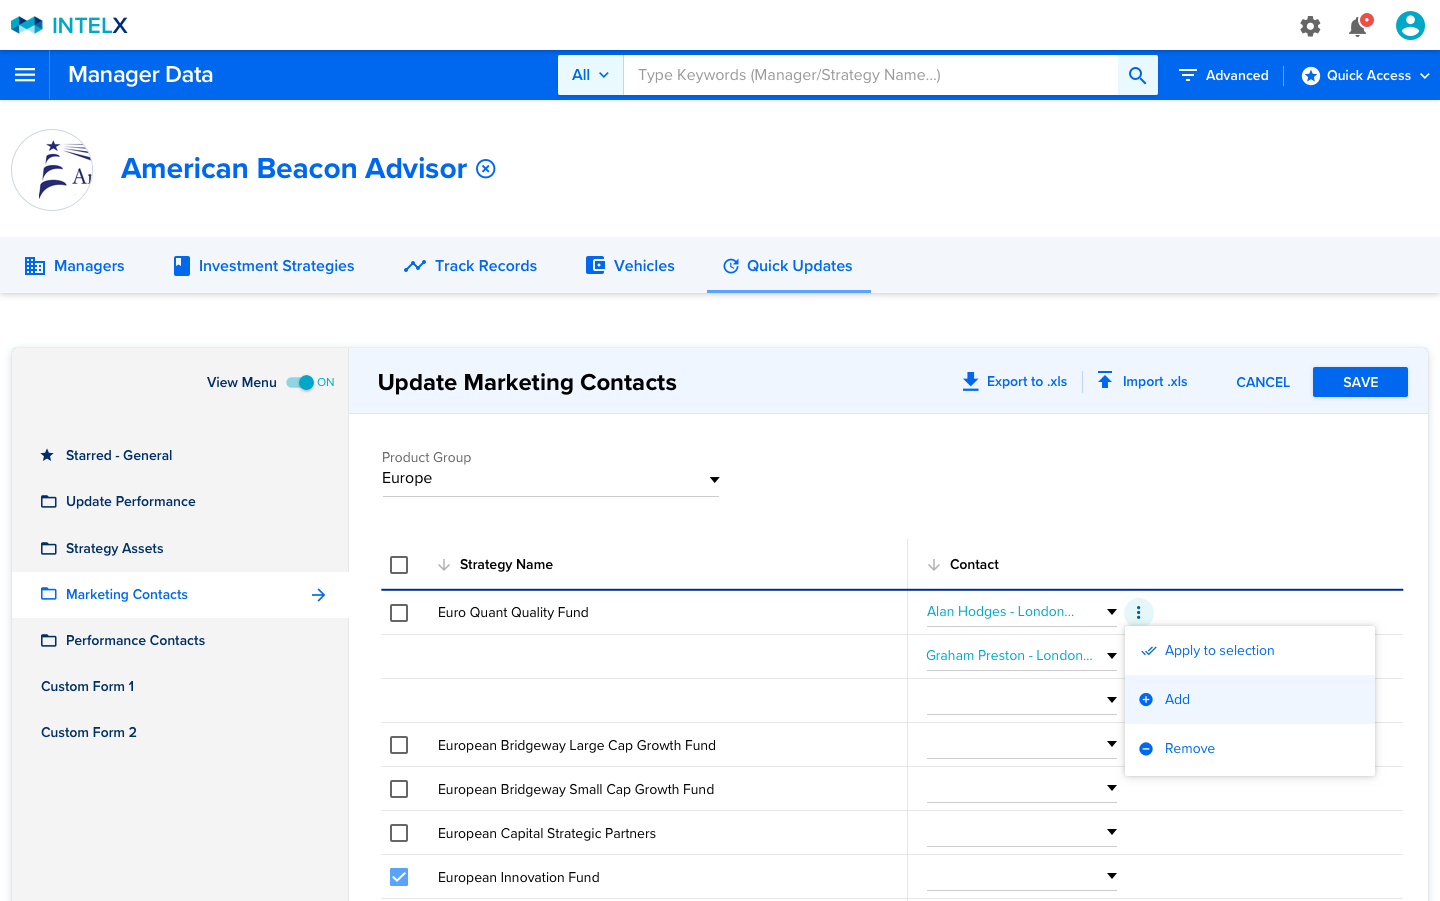Open the hamburger navigation menu
This screenshot has width=1440, height=901.
pyautogui.click(x=25, y=75)
